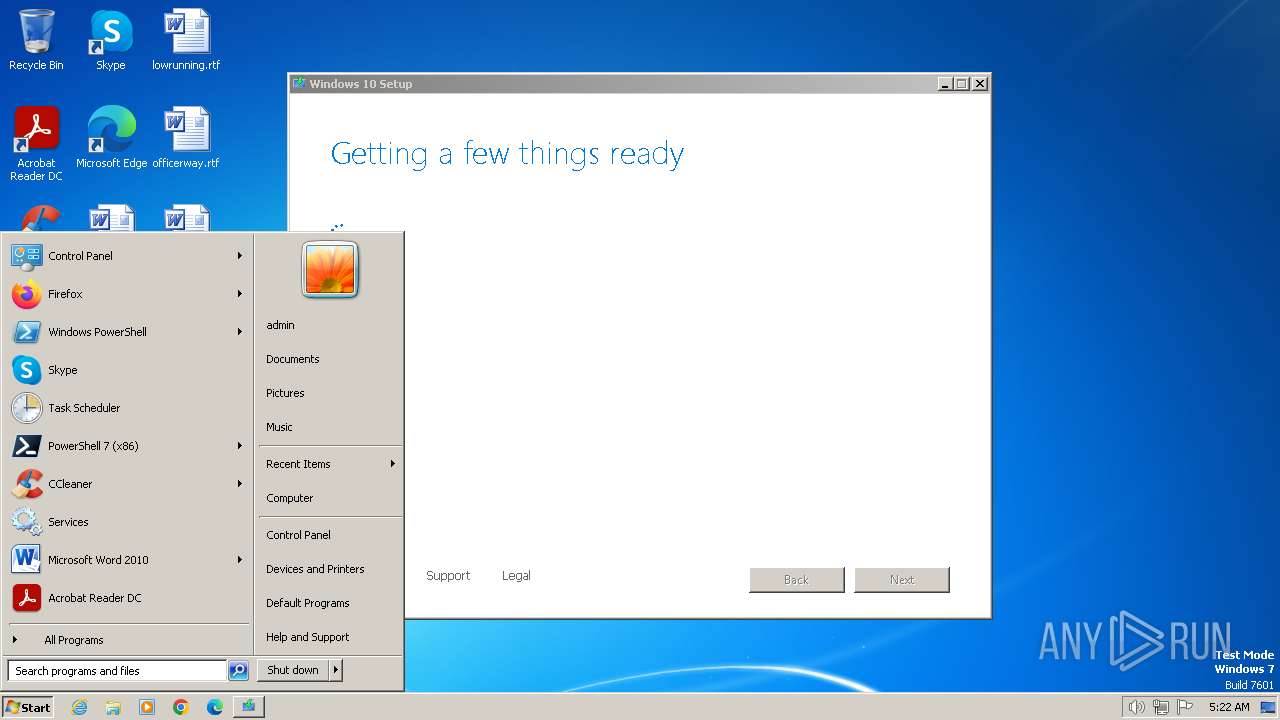Click Skype icon in Start menu
The width and height of the screenshot is (1280, 720).
click(26, 370)
